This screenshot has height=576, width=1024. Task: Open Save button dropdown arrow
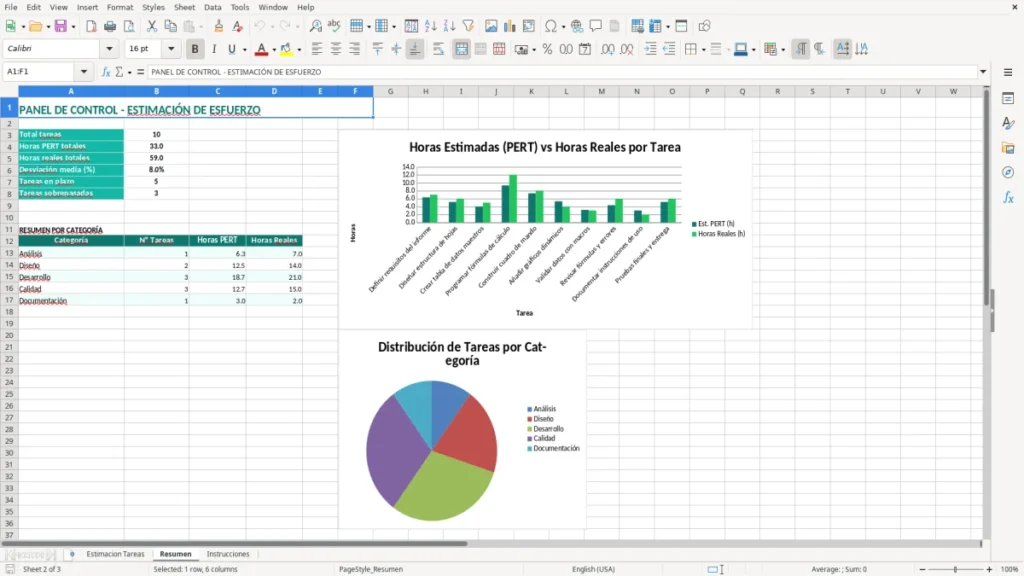click(73, 27)
